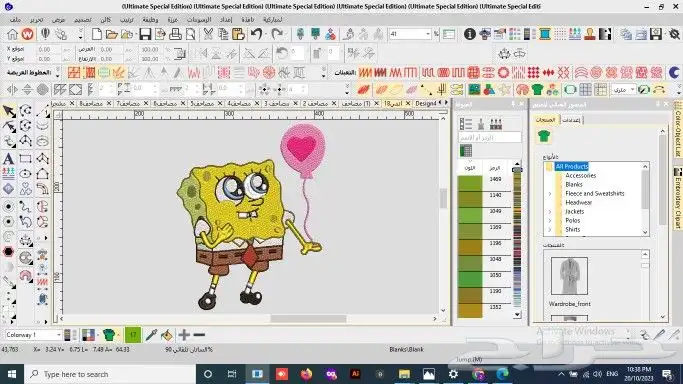683x384 pixels.
Task: Click the plus add color icon
Action: click(184, 335)
